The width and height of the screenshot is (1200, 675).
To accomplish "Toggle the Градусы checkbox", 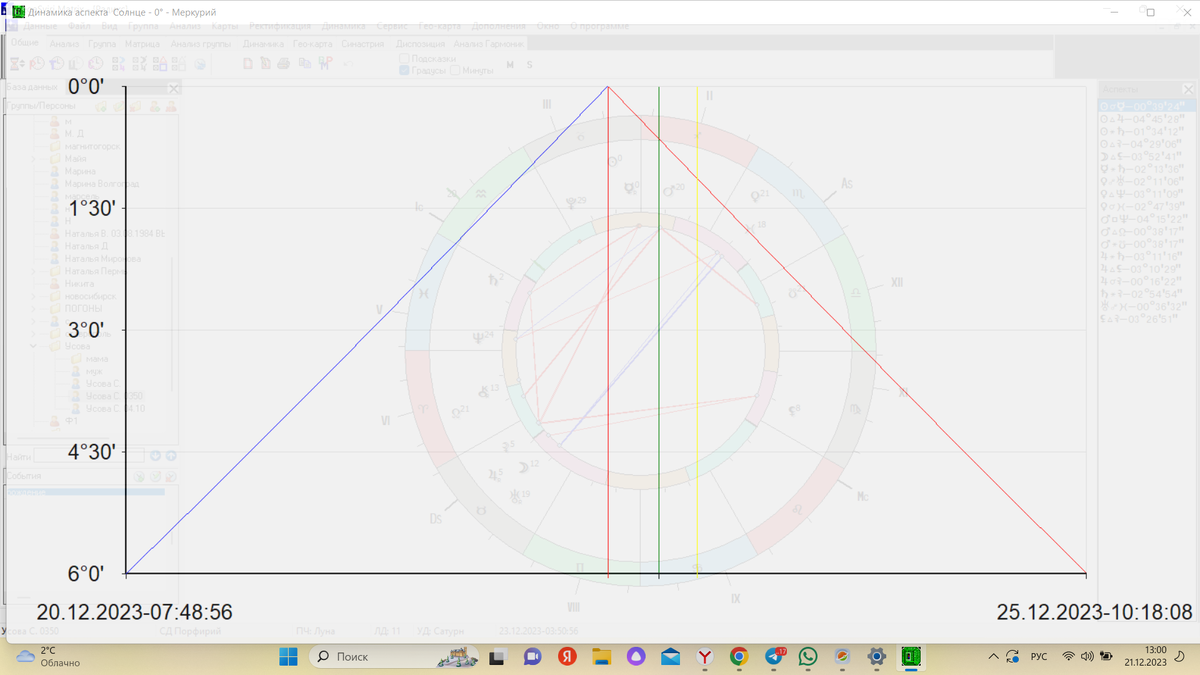I will 404,71.
